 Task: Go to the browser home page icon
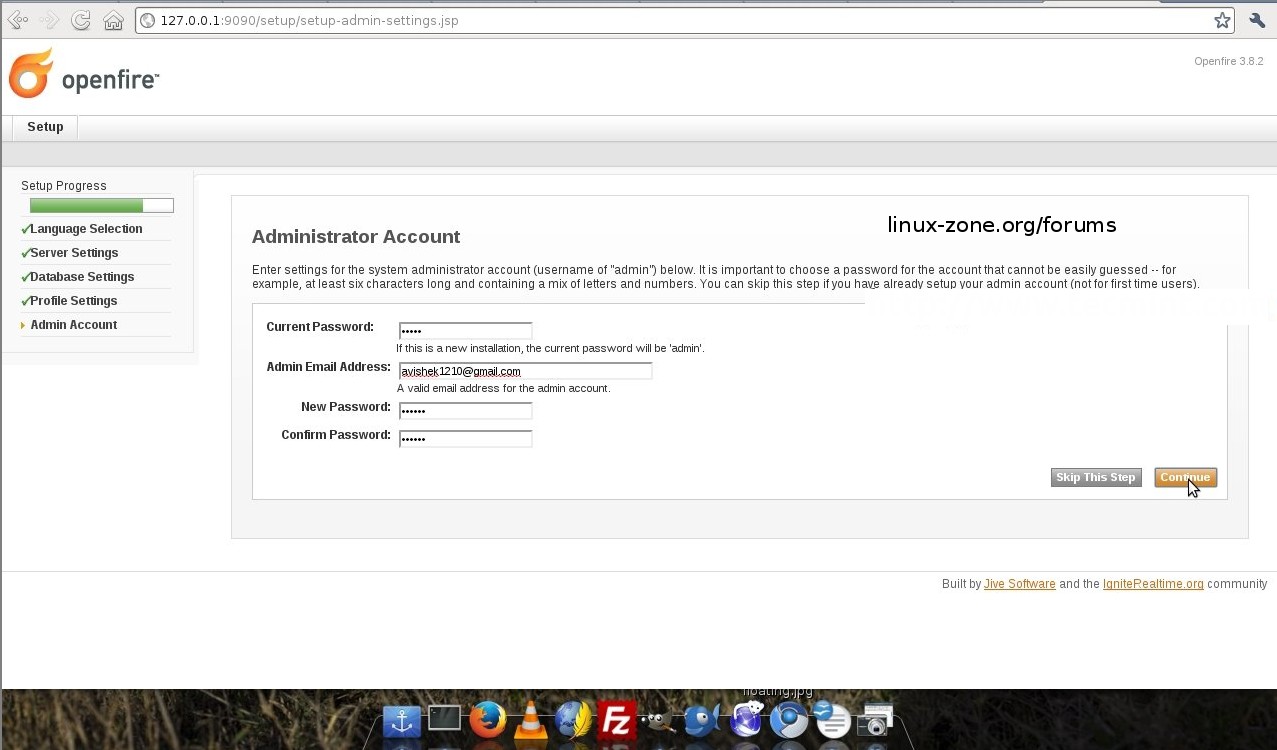114,20
